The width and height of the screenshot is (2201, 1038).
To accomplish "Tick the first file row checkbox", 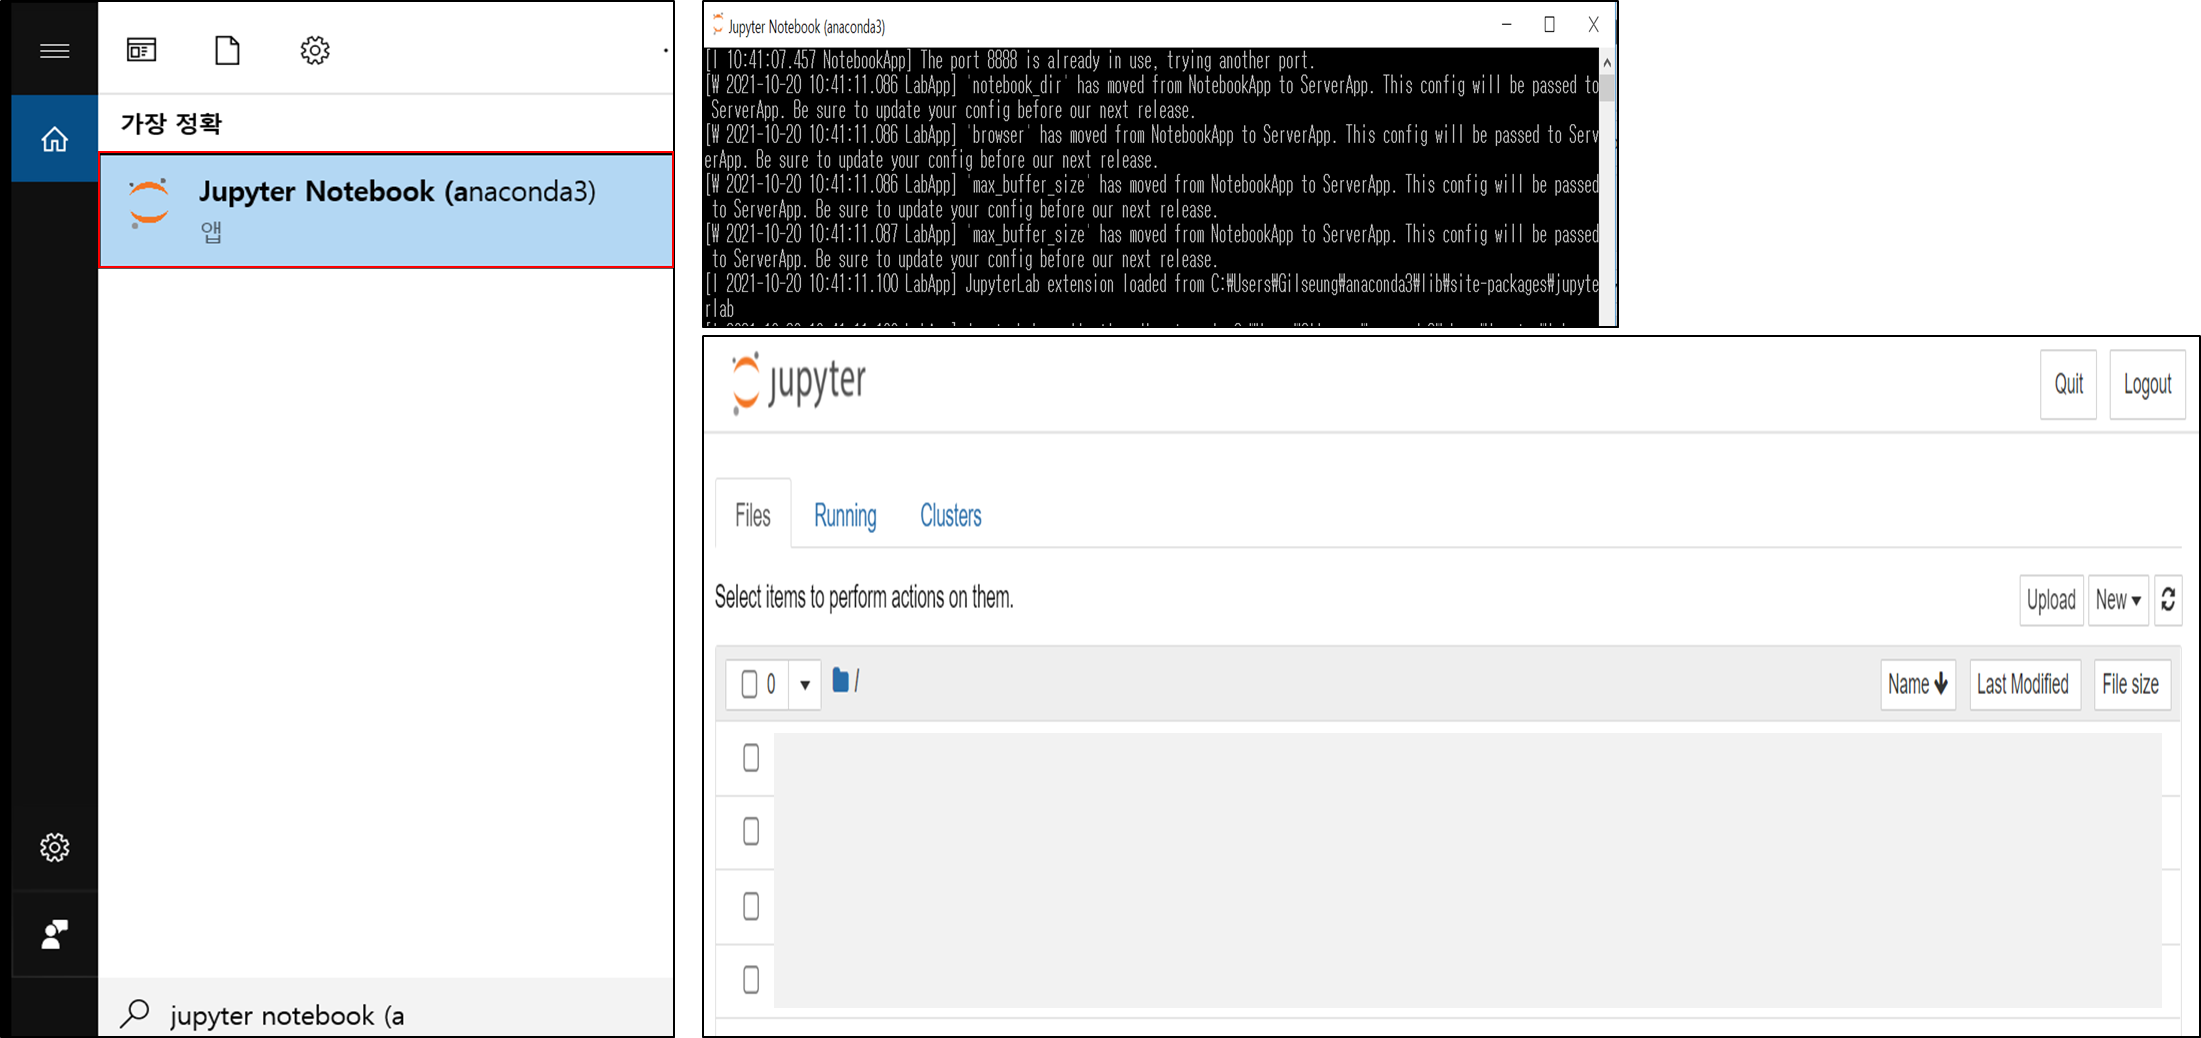I will coord(751,758).
